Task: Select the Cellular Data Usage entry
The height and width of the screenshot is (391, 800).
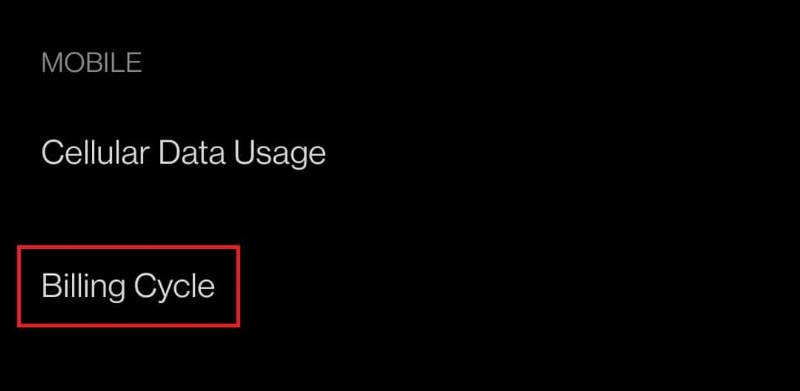Action: [x=184, y=152]
